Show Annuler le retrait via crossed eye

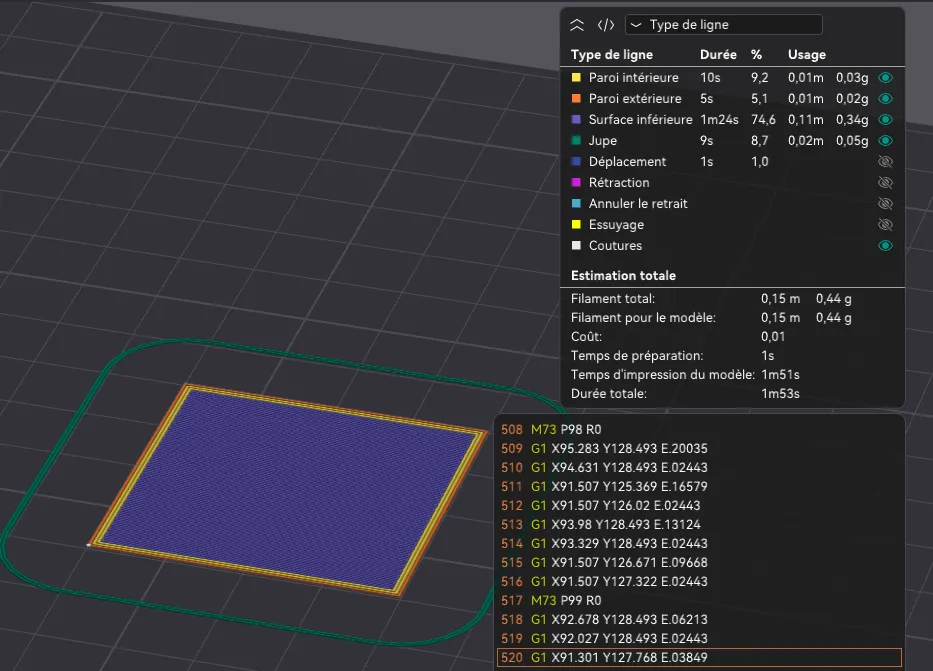(x=885, y=203)
